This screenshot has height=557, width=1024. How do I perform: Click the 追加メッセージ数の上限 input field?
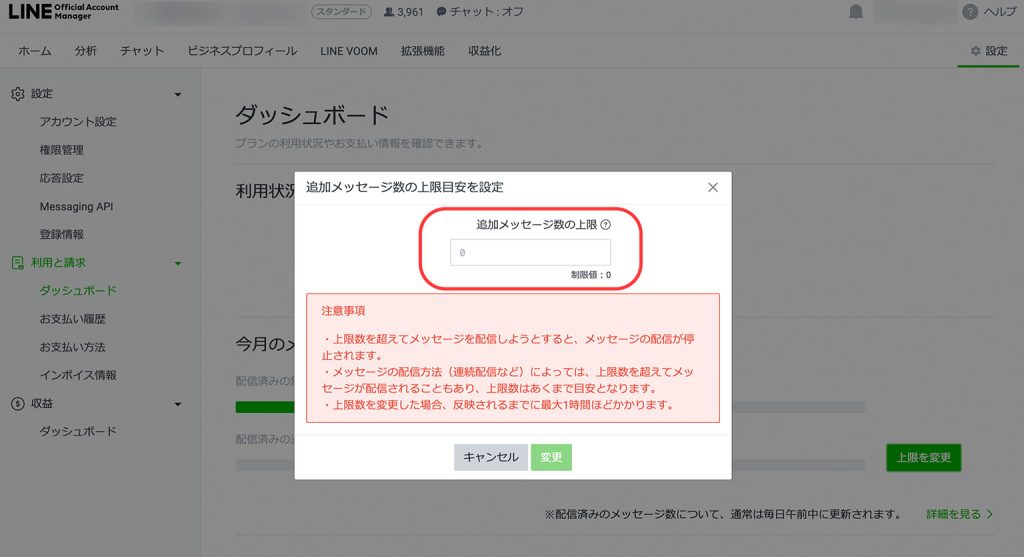coord(530,253)
